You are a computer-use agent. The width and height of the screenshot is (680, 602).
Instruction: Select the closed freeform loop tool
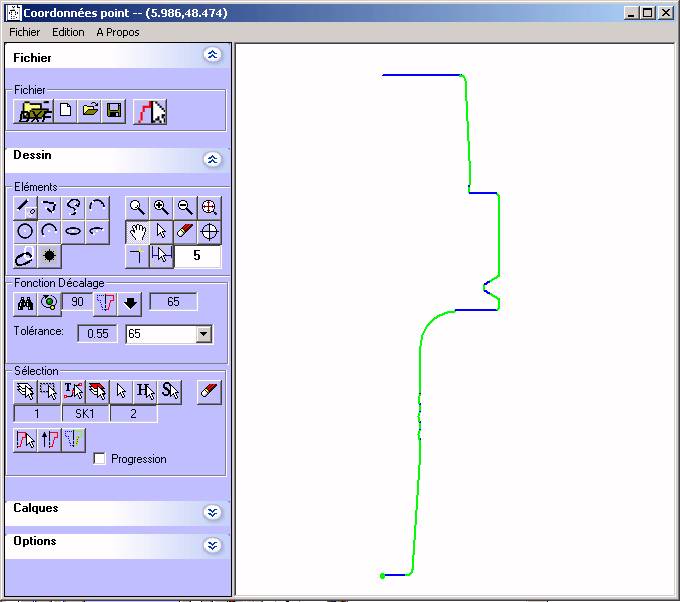25,256
